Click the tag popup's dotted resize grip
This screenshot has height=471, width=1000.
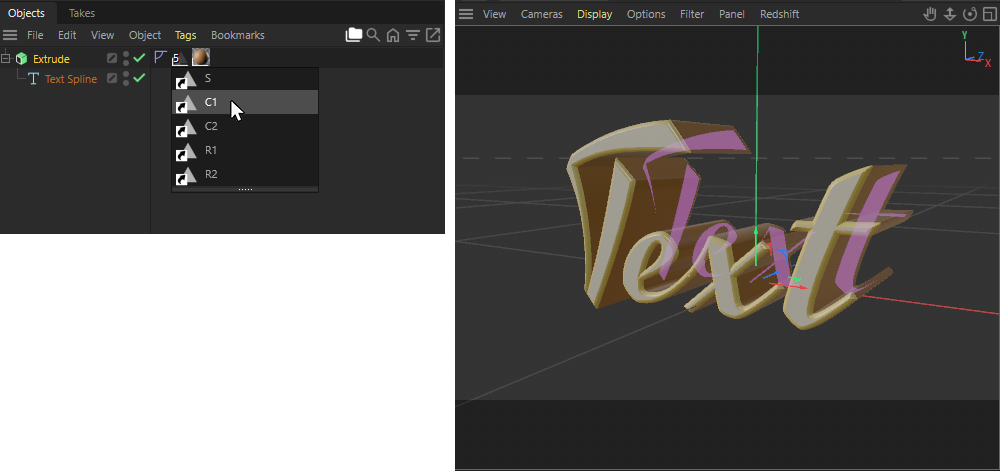coord(245,189)
